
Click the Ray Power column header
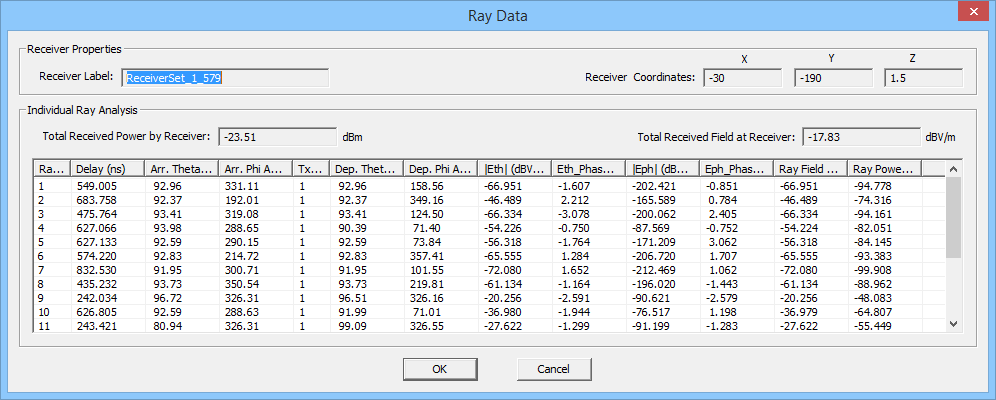pos(883,169)
